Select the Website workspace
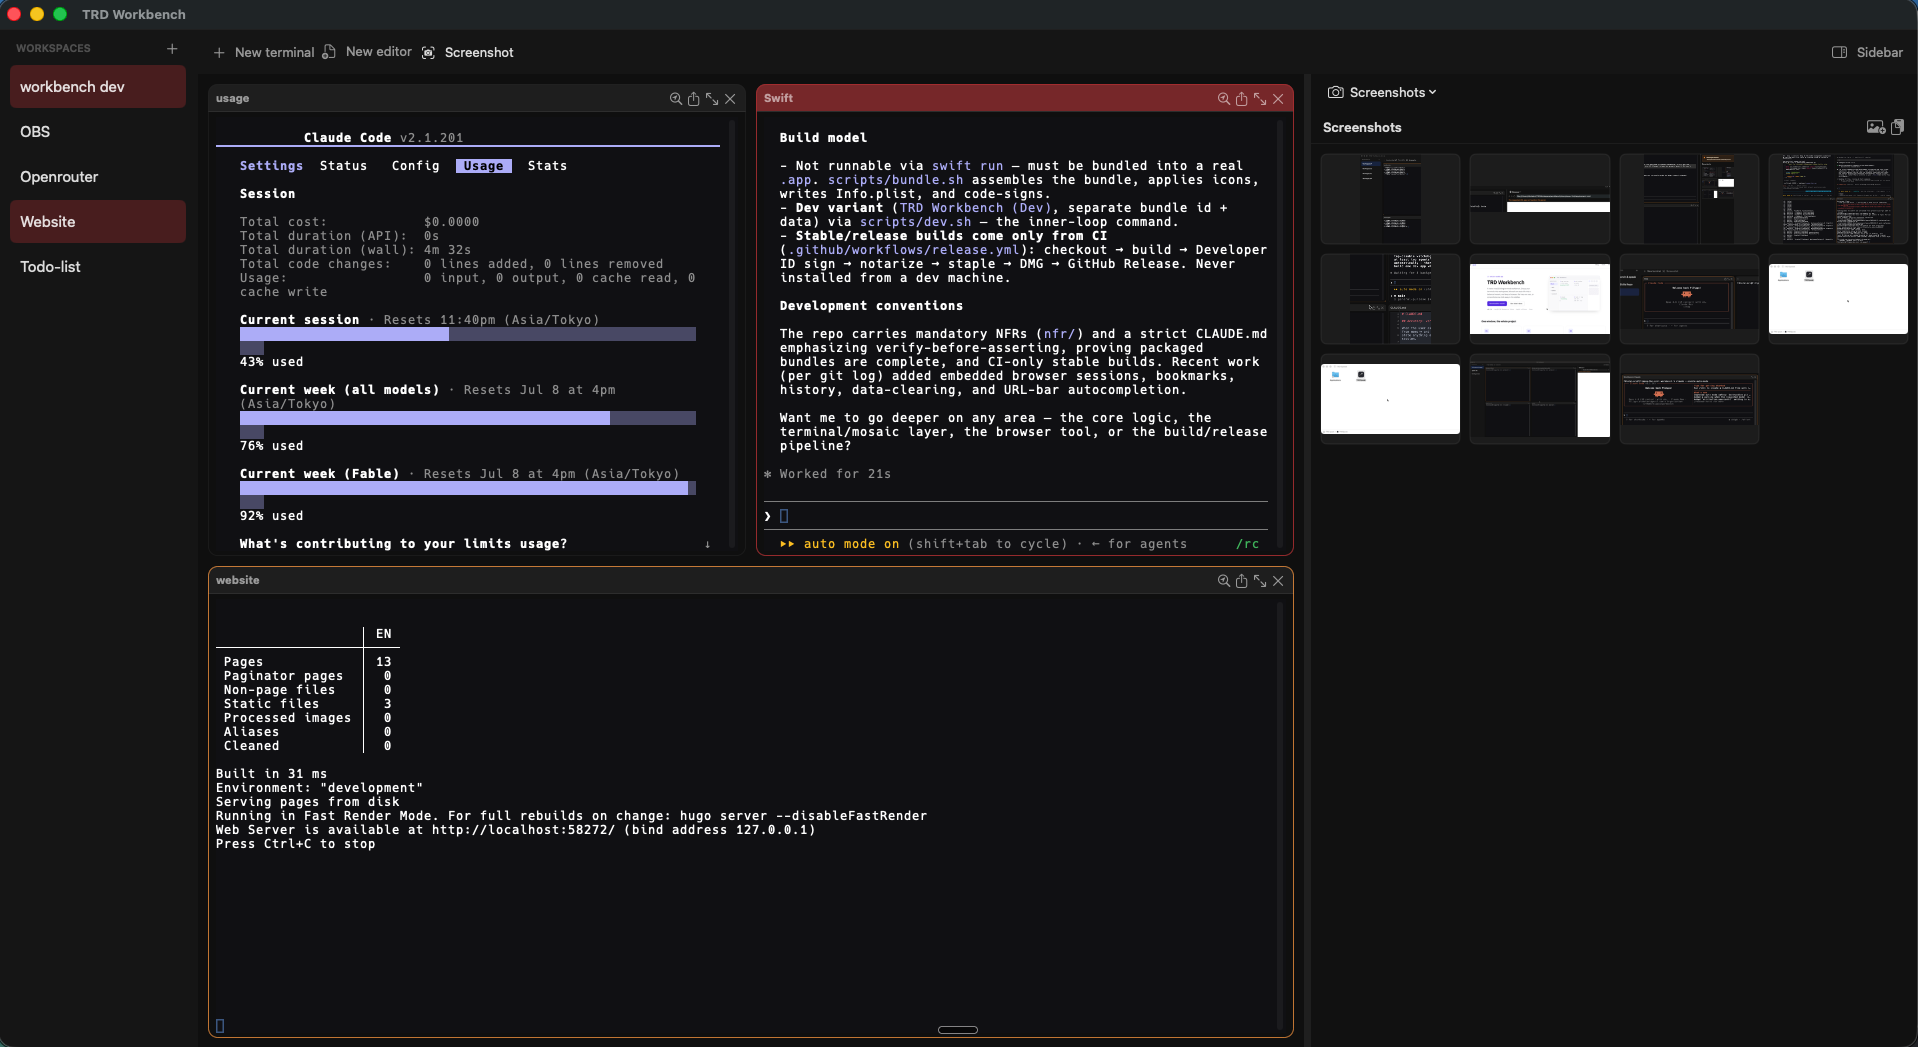The height and width of the screenshot is (1047, 1918). (x=98, y=222)
